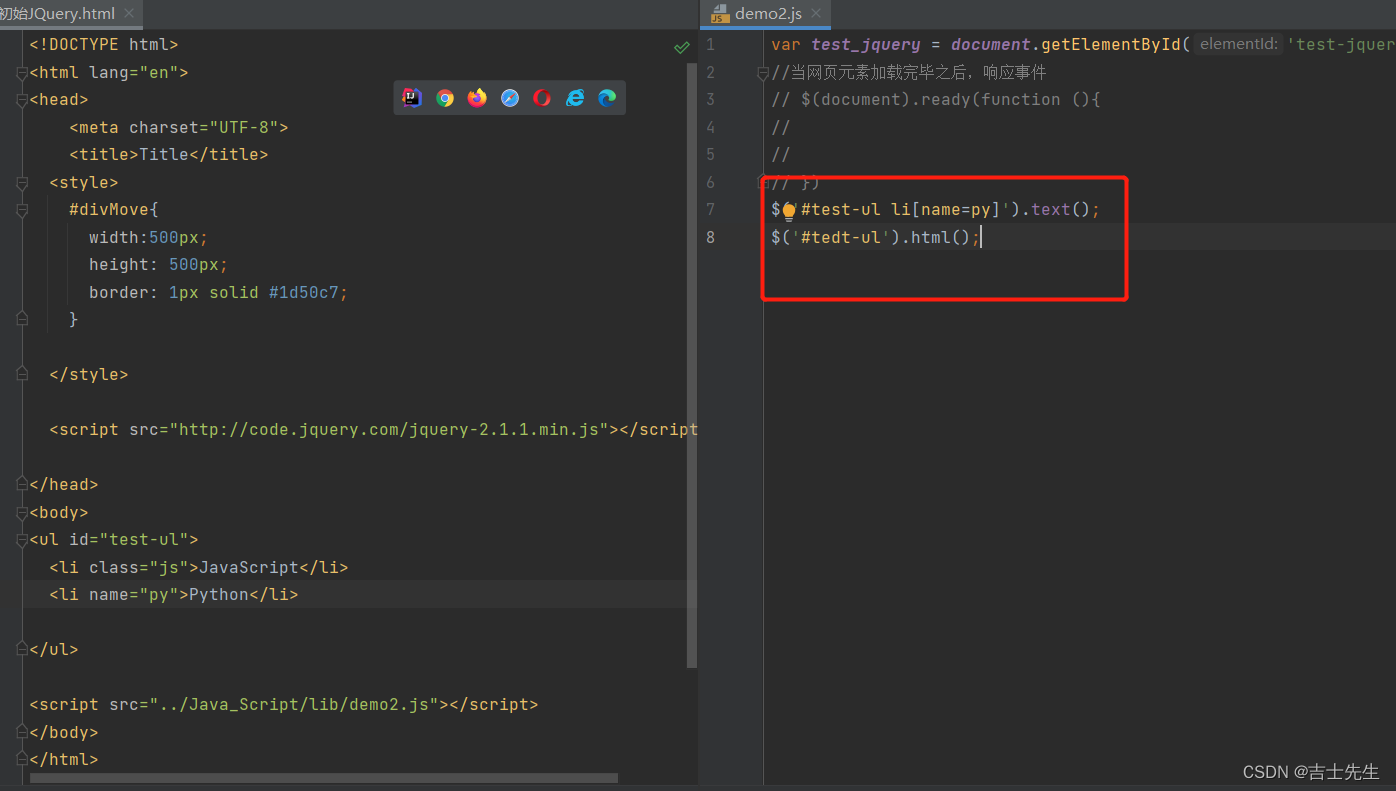Open page in Chrome browser
Image resolution: width=1396 pixels, height=791 pixels.
(445, 97)
